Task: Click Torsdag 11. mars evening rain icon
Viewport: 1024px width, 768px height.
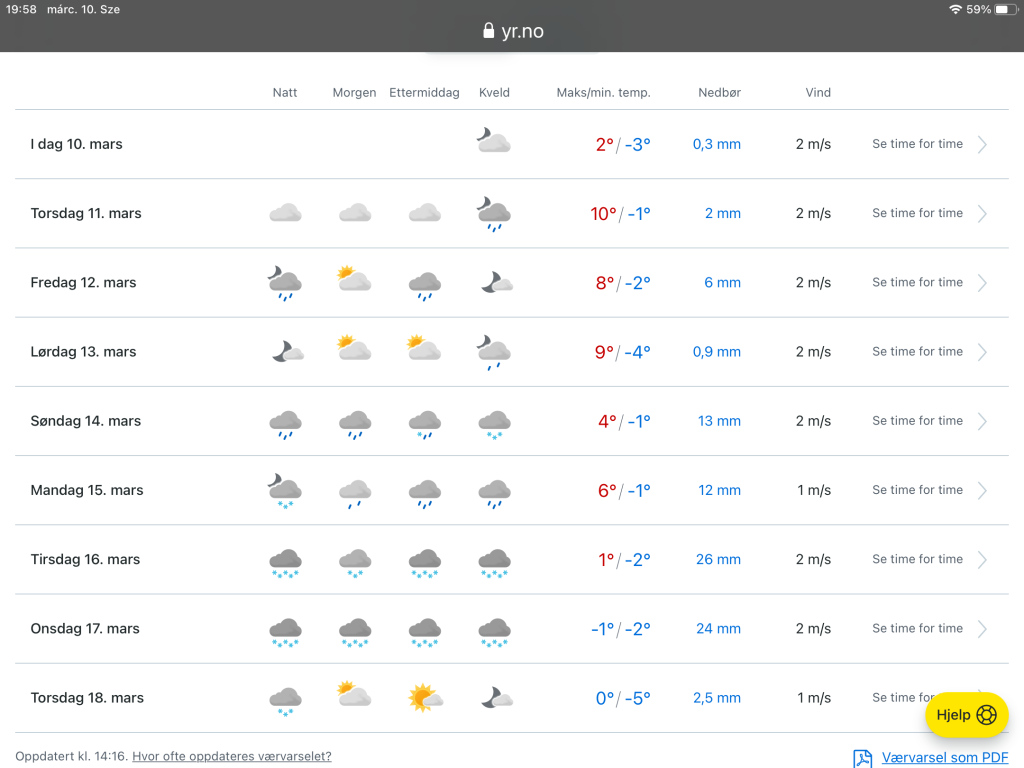Action: [494, 214]
